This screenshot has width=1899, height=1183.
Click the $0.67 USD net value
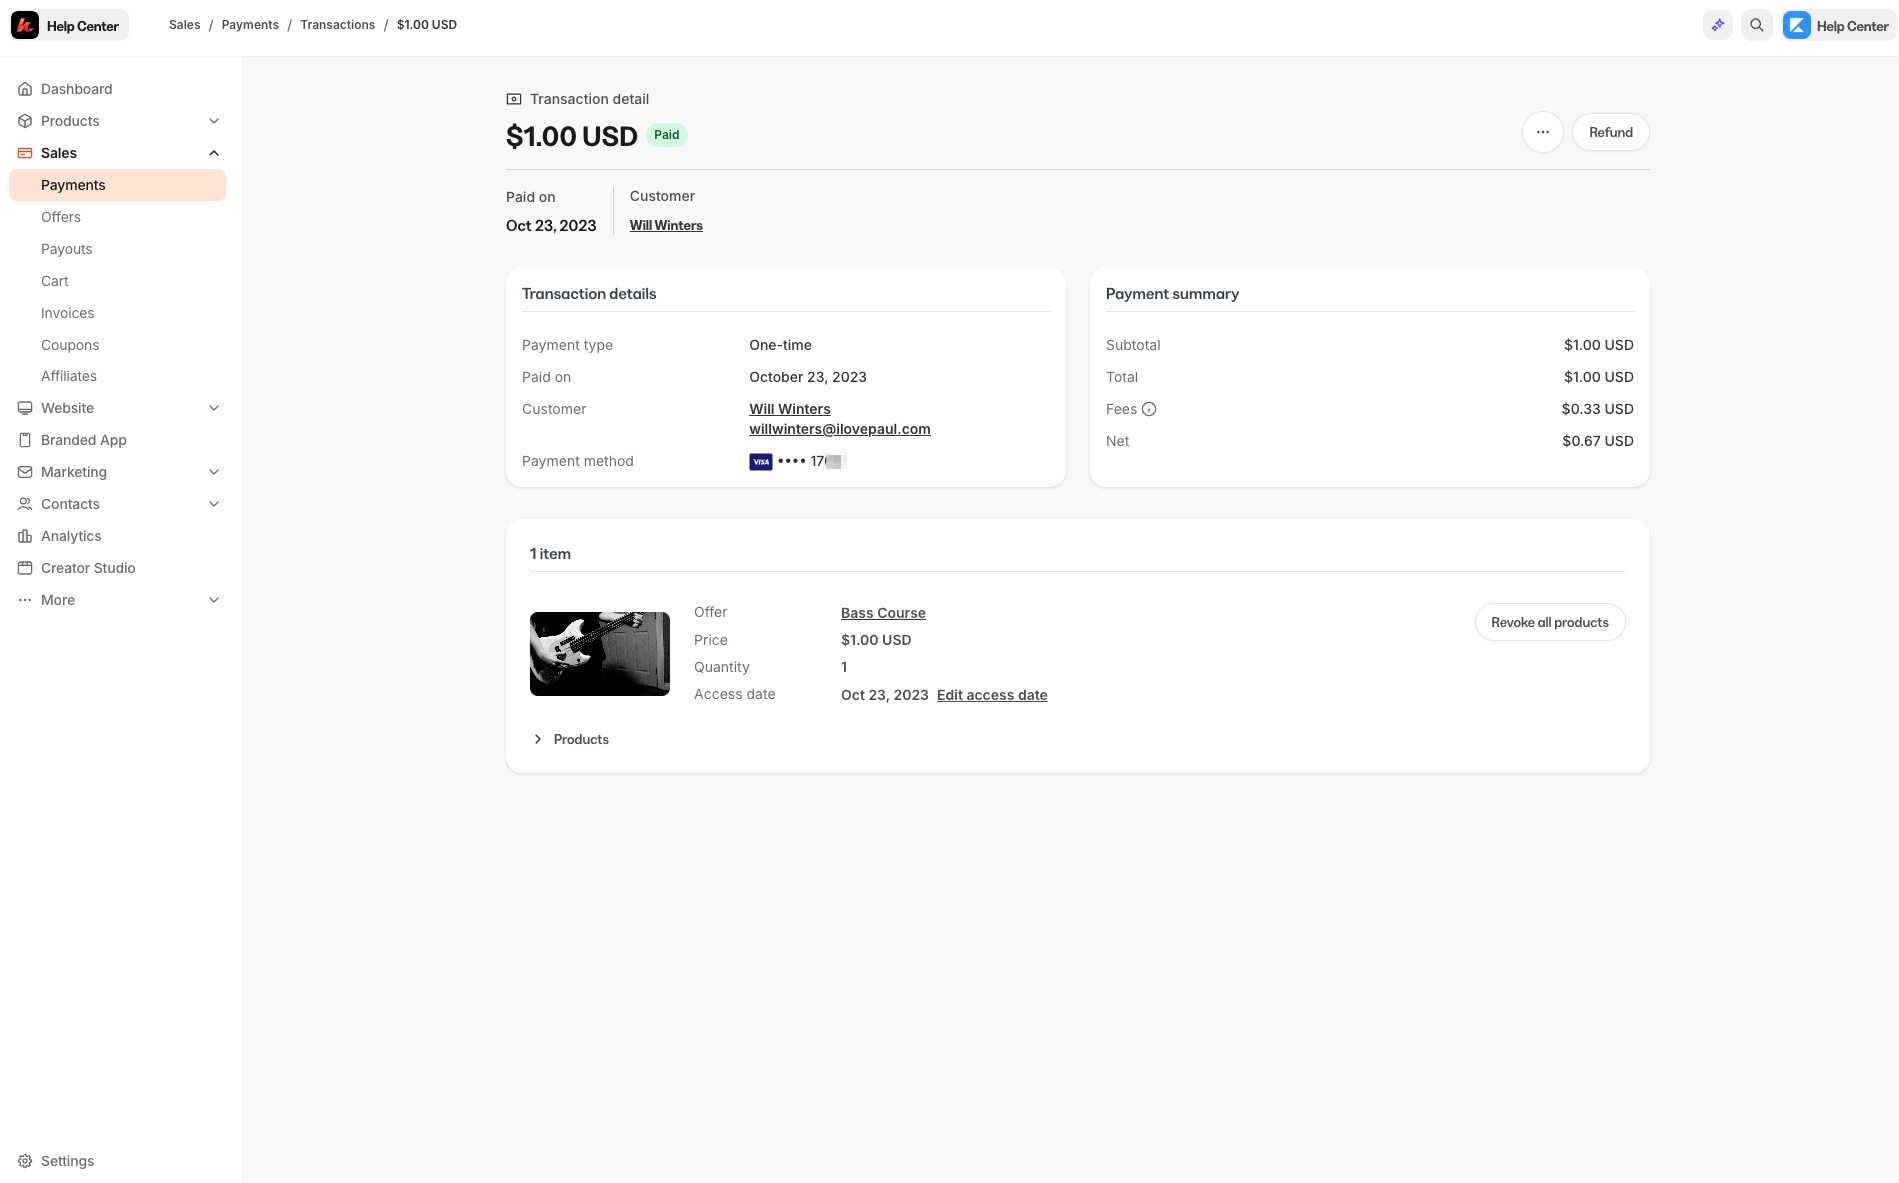click(1598, 441)
